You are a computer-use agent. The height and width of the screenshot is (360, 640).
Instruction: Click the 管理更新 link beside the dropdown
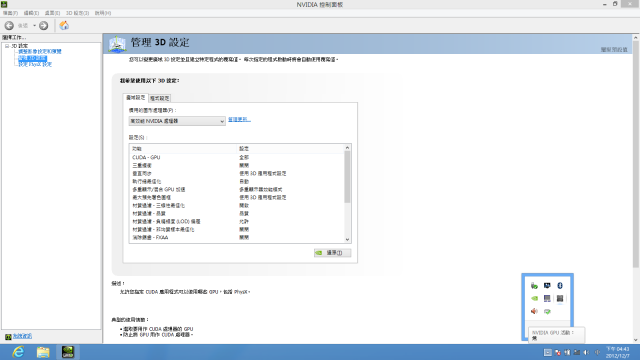pos(239,120)
